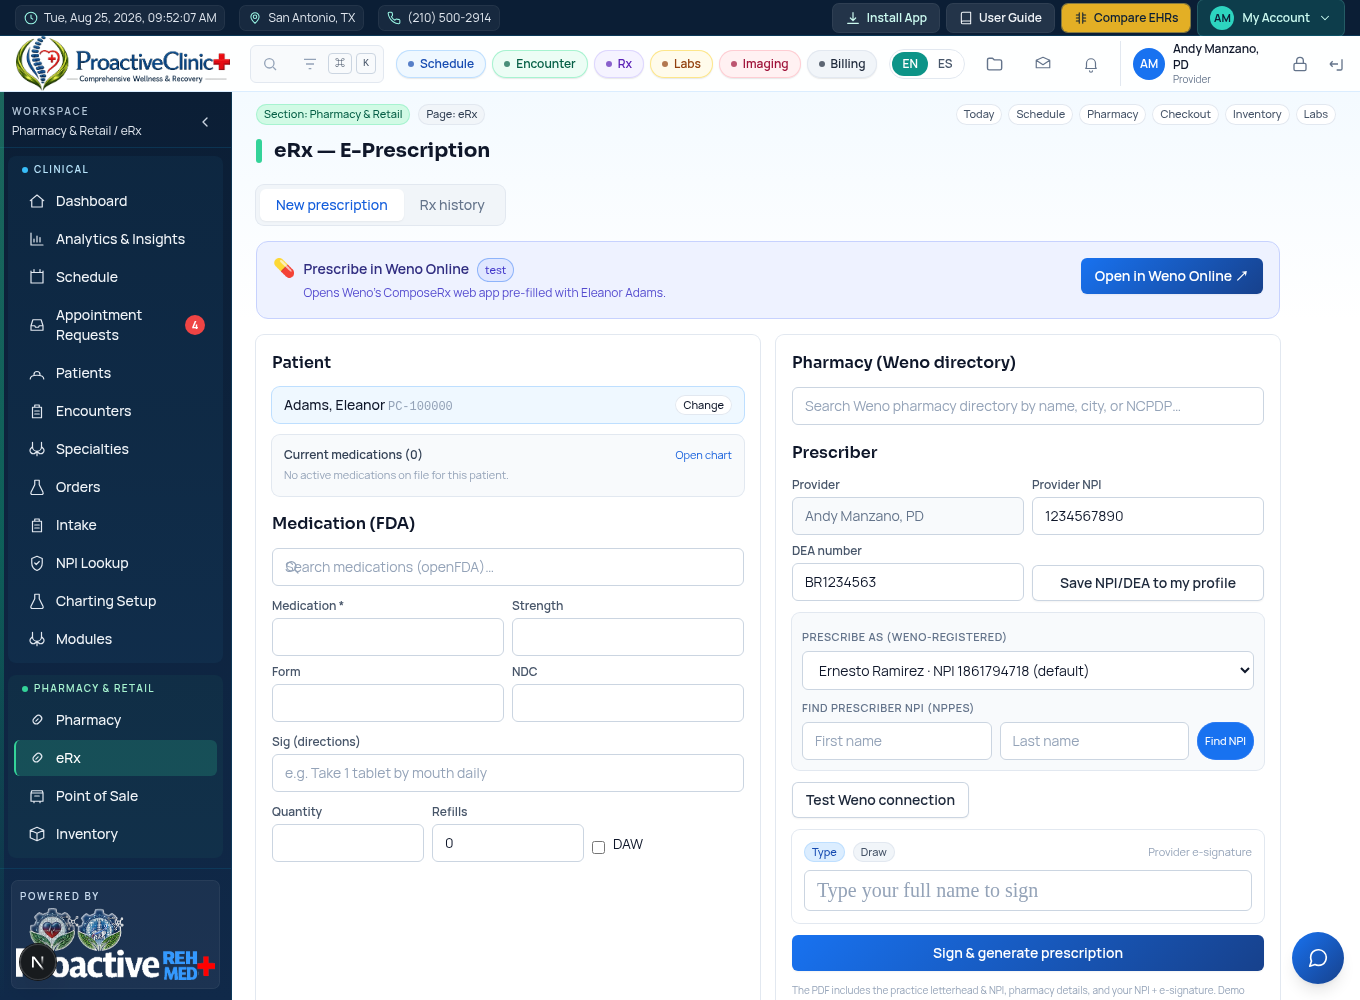This screenshot has height=1000, width=1360.
Task: Click the Find NPI button
Action: point(1225,741)
